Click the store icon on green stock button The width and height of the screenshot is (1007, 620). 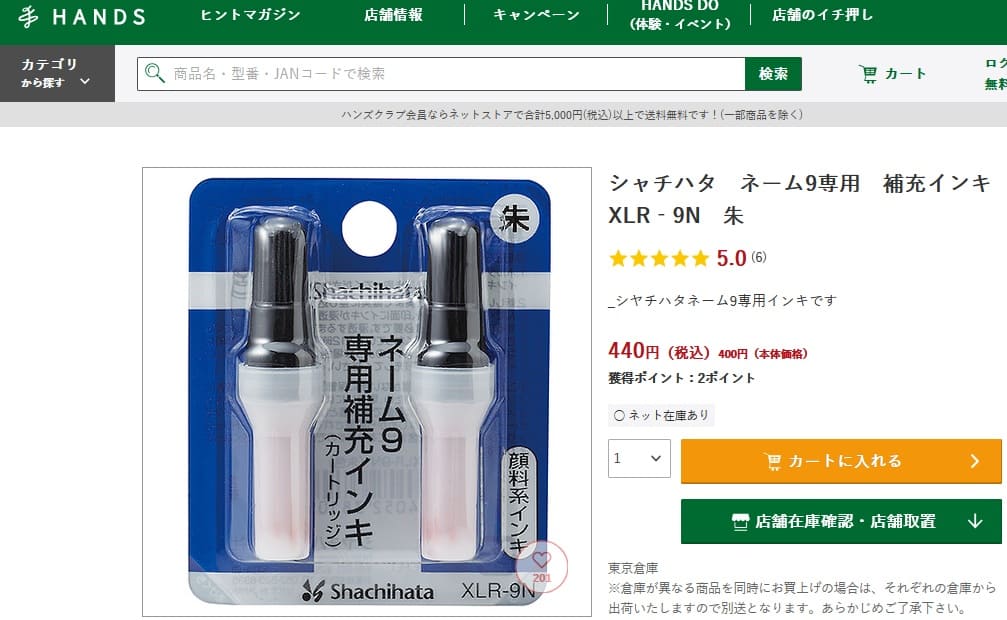coord(740,522)
